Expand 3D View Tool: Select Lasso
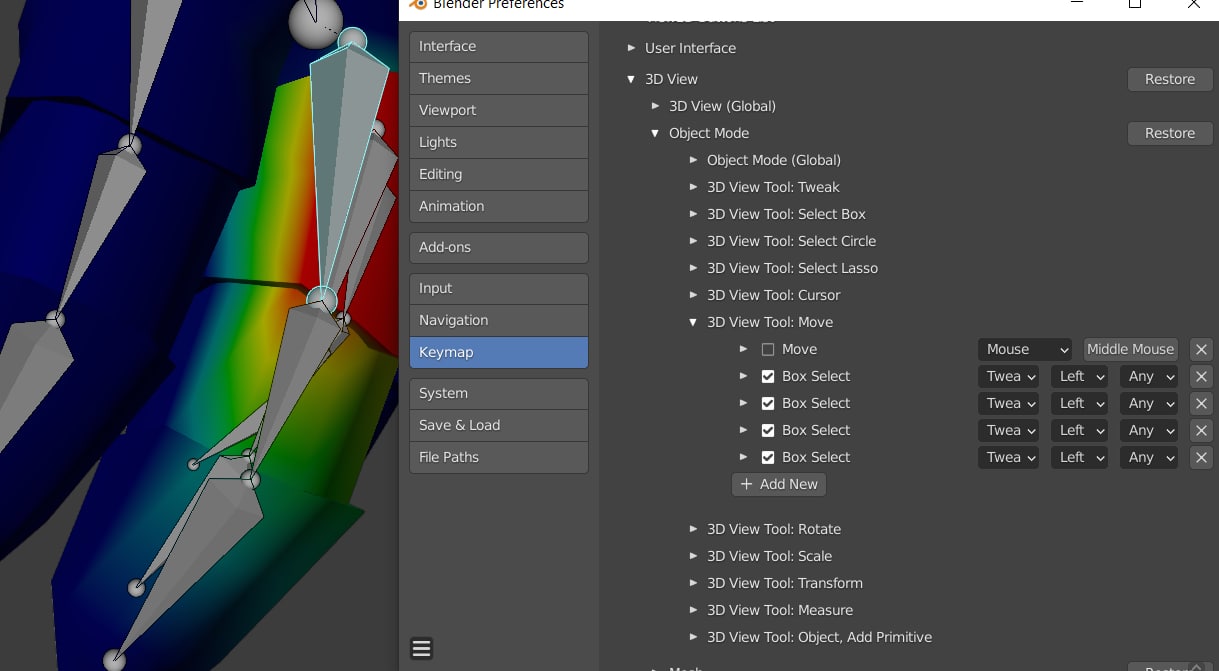This screenshot has width=1219, height=671. (693, 268)
